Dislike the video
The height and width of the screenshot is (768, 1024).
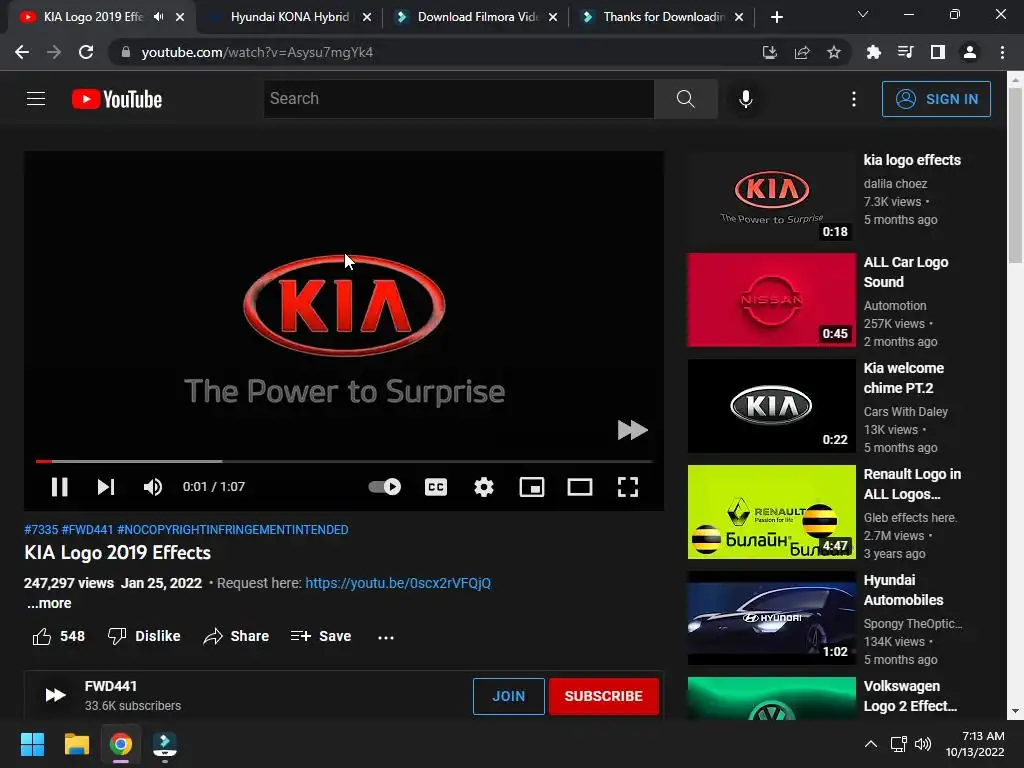[x=144, y=636]
